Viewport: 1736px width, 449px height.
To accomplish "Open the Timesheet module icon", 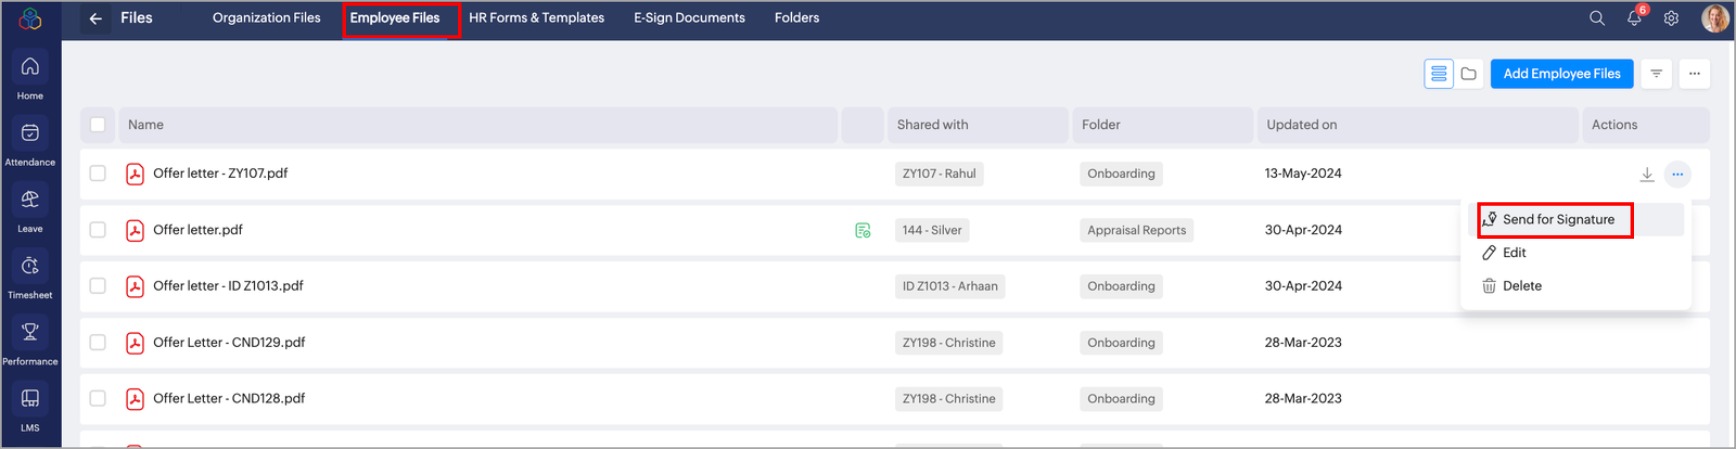I will [30, 266].
